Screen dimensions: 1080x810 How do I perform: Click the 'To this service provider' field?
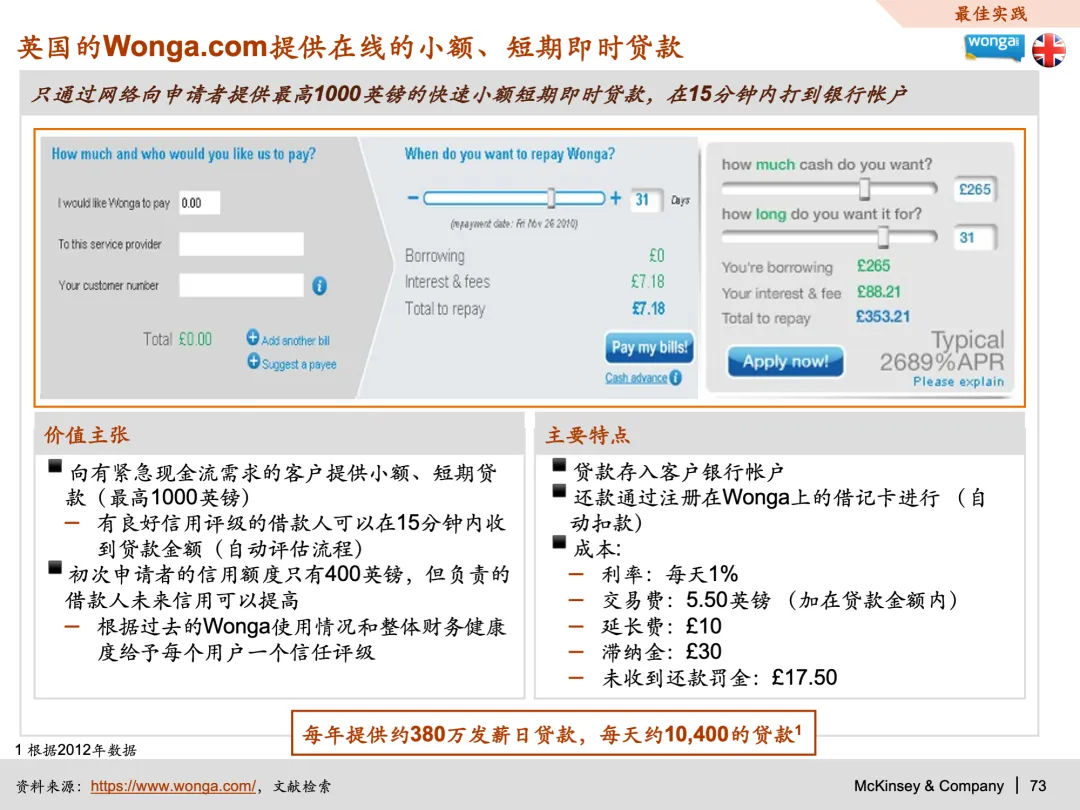(x=241, y=244)
